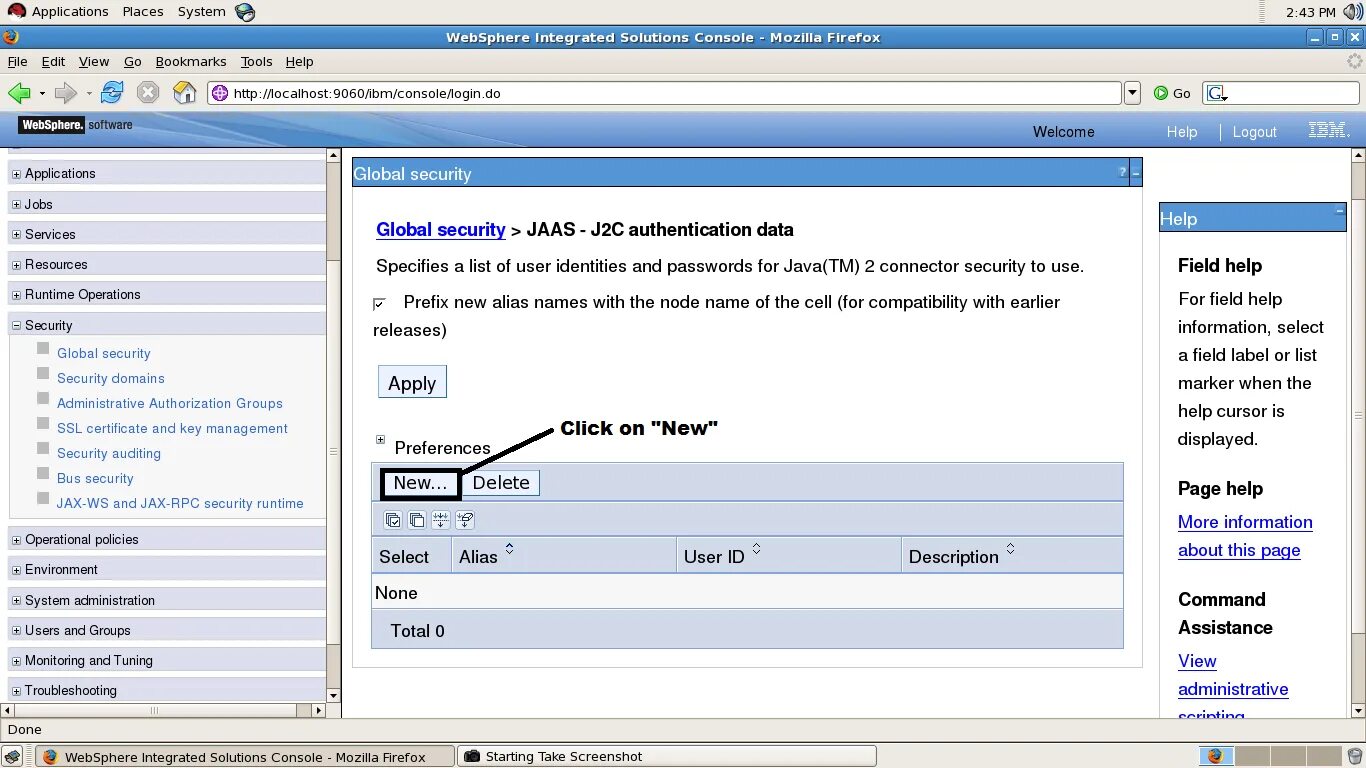Screen dimensions: 1366x768
Task: Open the Help link in the banner
Action: pos(1182,132)
